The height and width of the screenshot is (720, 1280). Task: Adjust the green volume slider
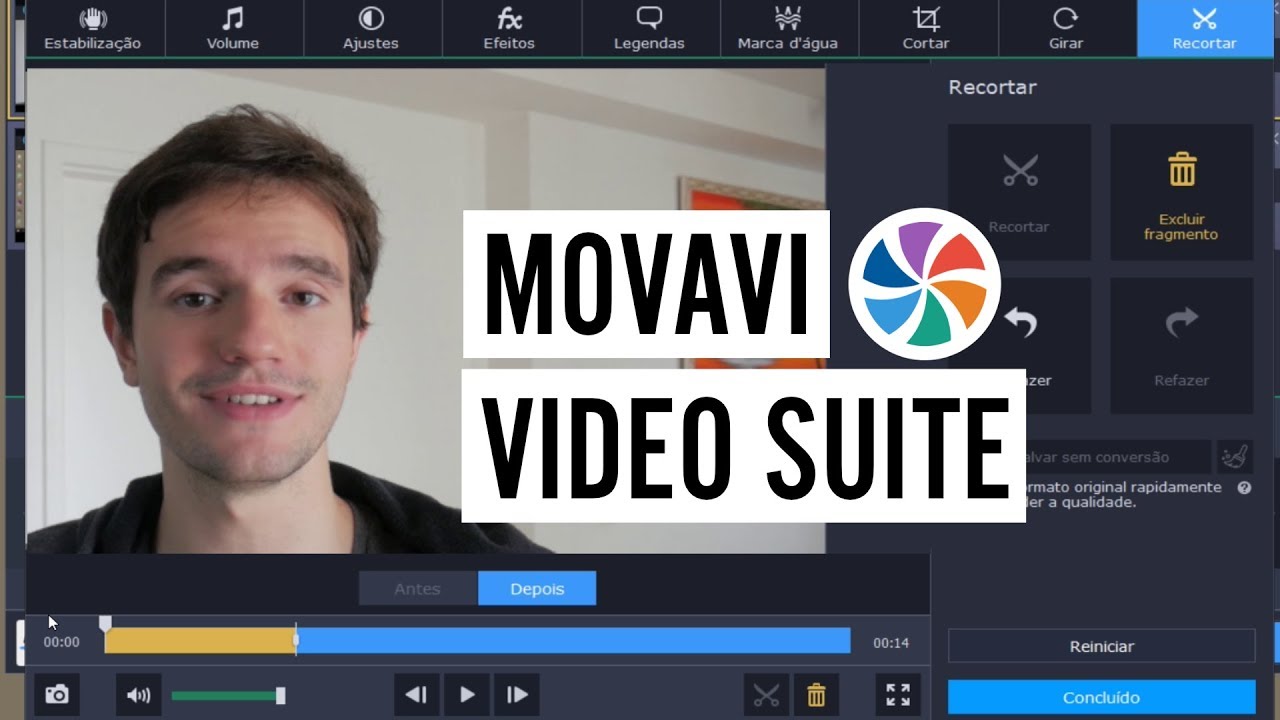[x=228, y=695]
